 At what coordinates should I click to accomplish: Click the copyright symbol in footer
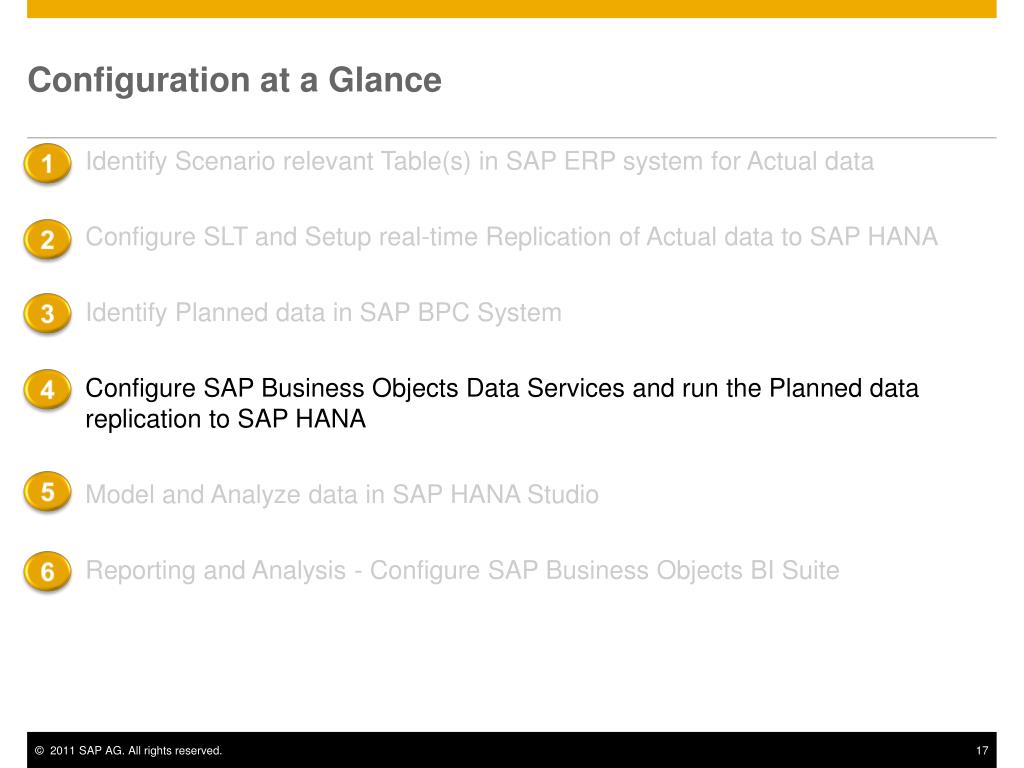click(x=39, y=750)
